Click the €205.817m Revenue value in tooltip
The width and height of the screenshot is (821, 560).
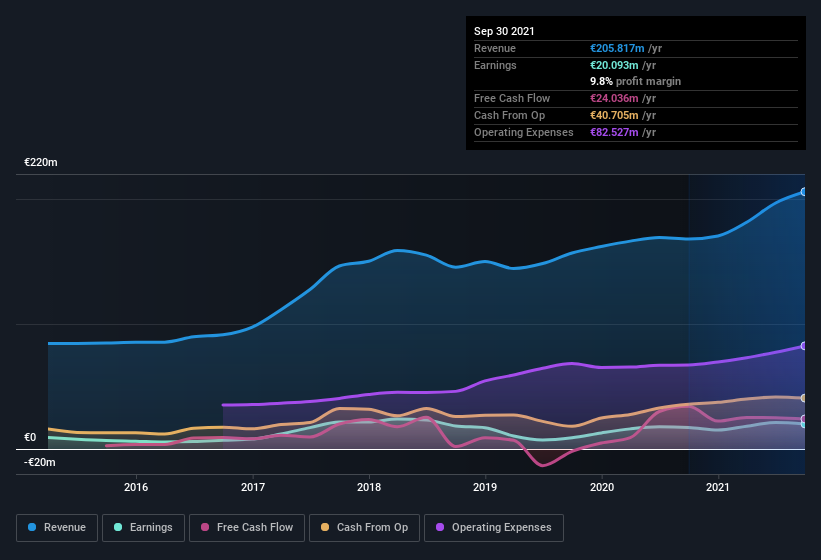coord(617,48)
